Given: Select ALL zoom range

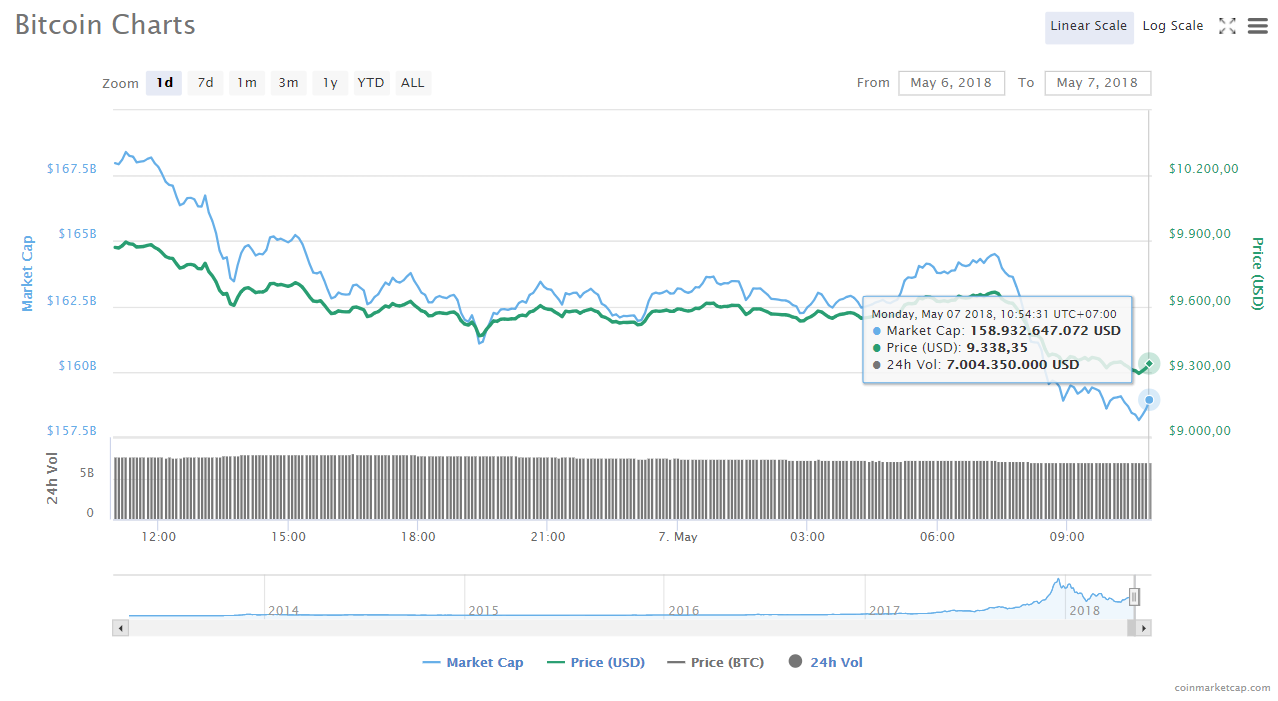Looking at the screenshot, I should click(x=413, y=83).
